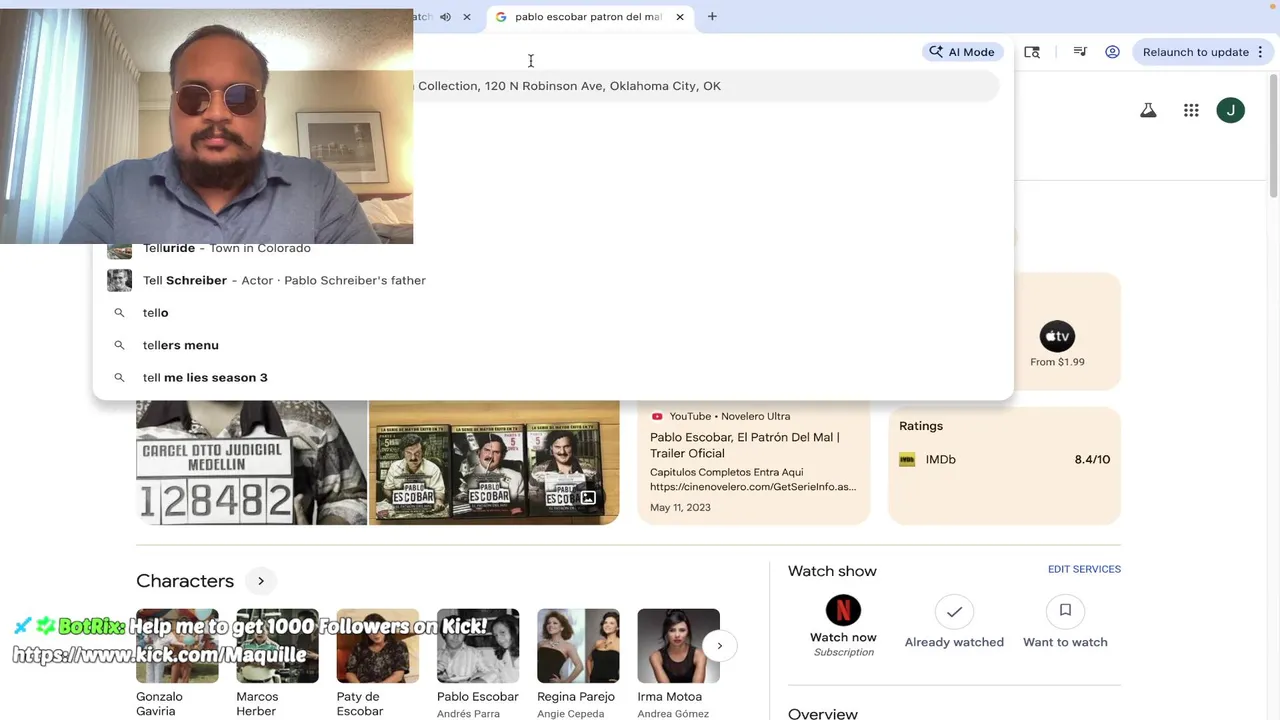
Task: Open Google apps grid
Action: pos(1191,110)
